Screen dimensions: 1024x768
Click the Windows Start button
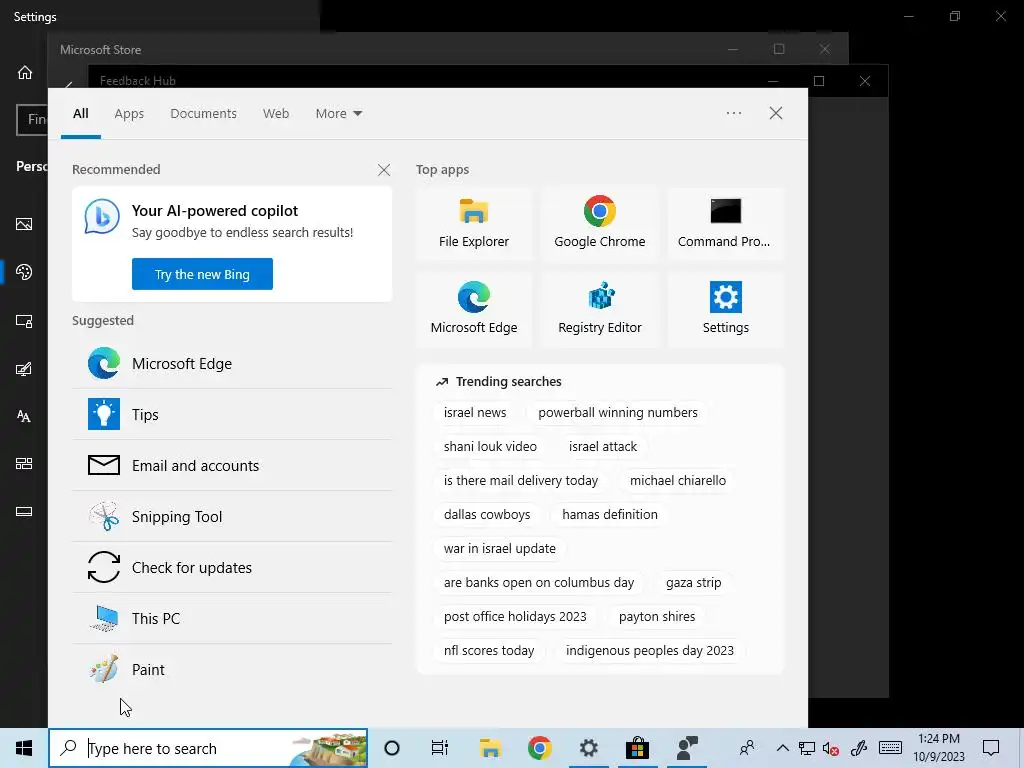[x=24, y=748]
